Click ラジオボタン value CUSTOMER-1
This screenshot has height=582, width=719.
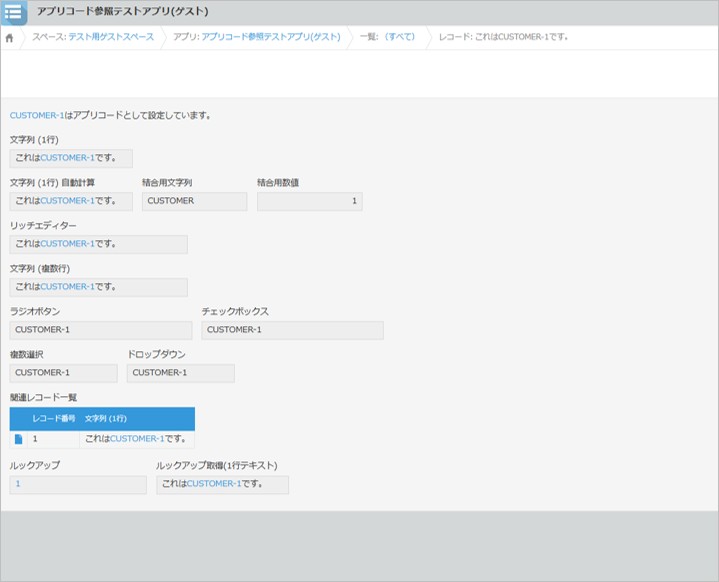coord(101,330)
